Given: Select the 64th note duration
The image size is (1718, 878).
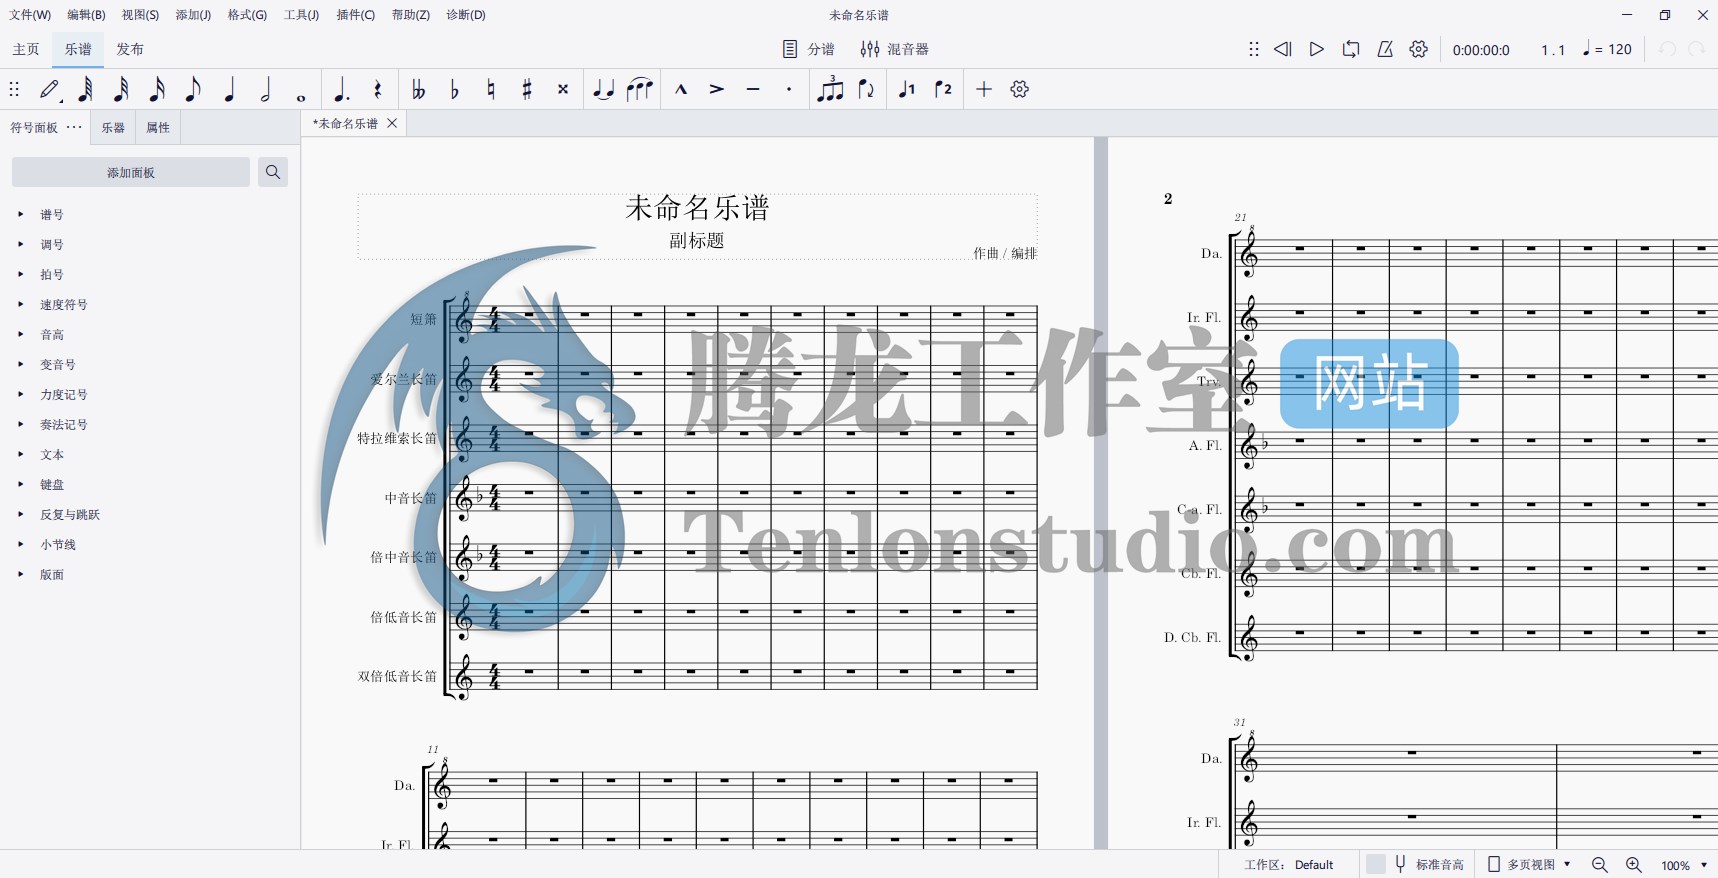Looking at the screenshot, I should (86, 90).
